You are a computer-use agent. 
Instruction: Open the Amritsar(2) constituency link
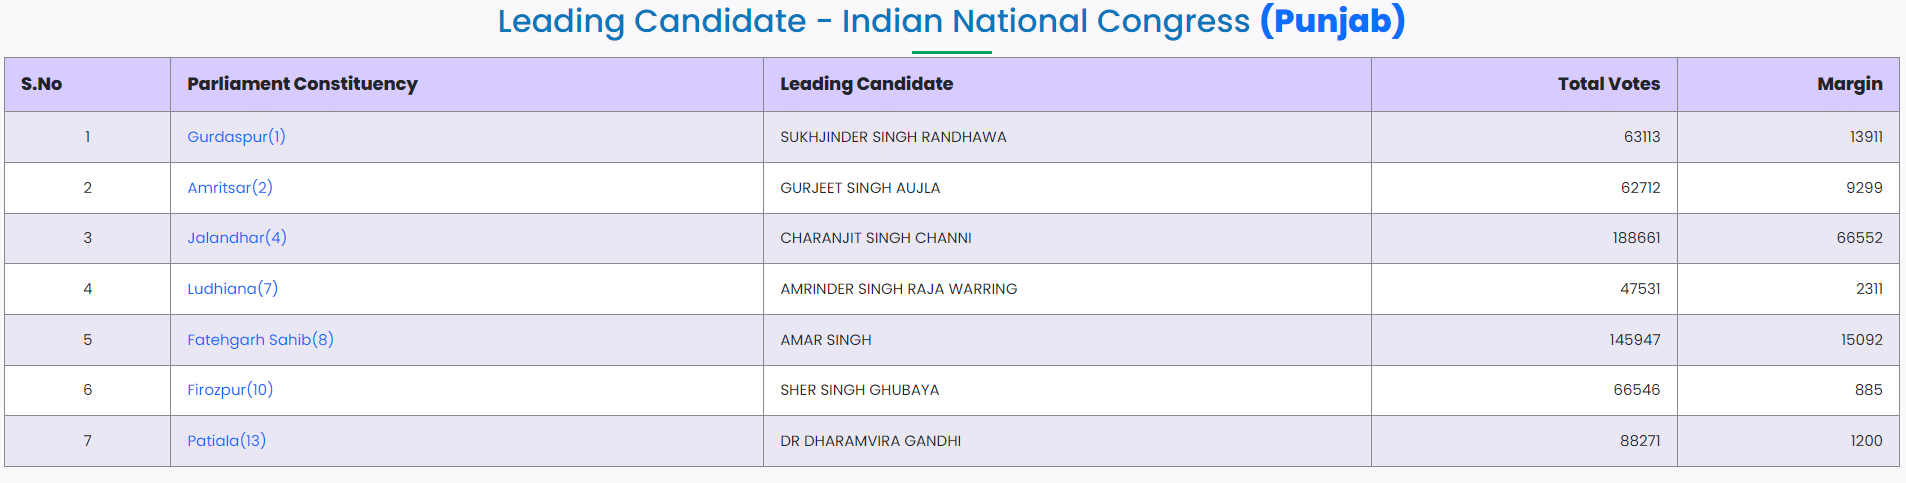[x=230, y=188]
